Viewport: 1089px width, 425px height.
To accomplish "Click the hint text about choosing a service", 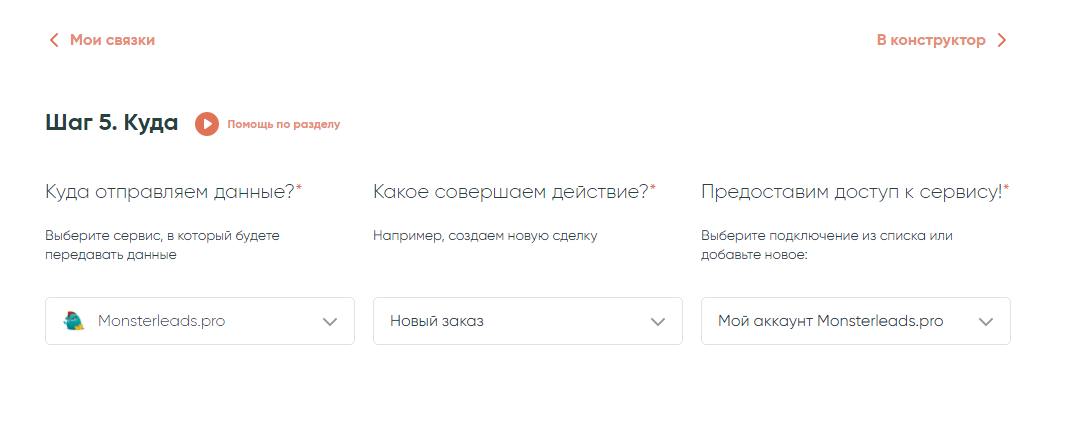I will pos(162,245).
